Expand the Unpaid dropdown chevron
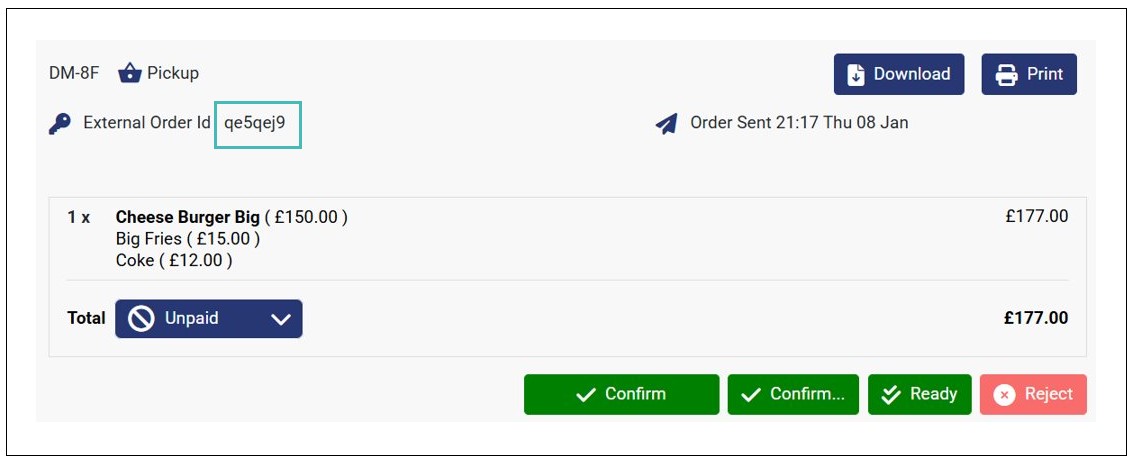The image size is (1134, 463). [281, 319]
